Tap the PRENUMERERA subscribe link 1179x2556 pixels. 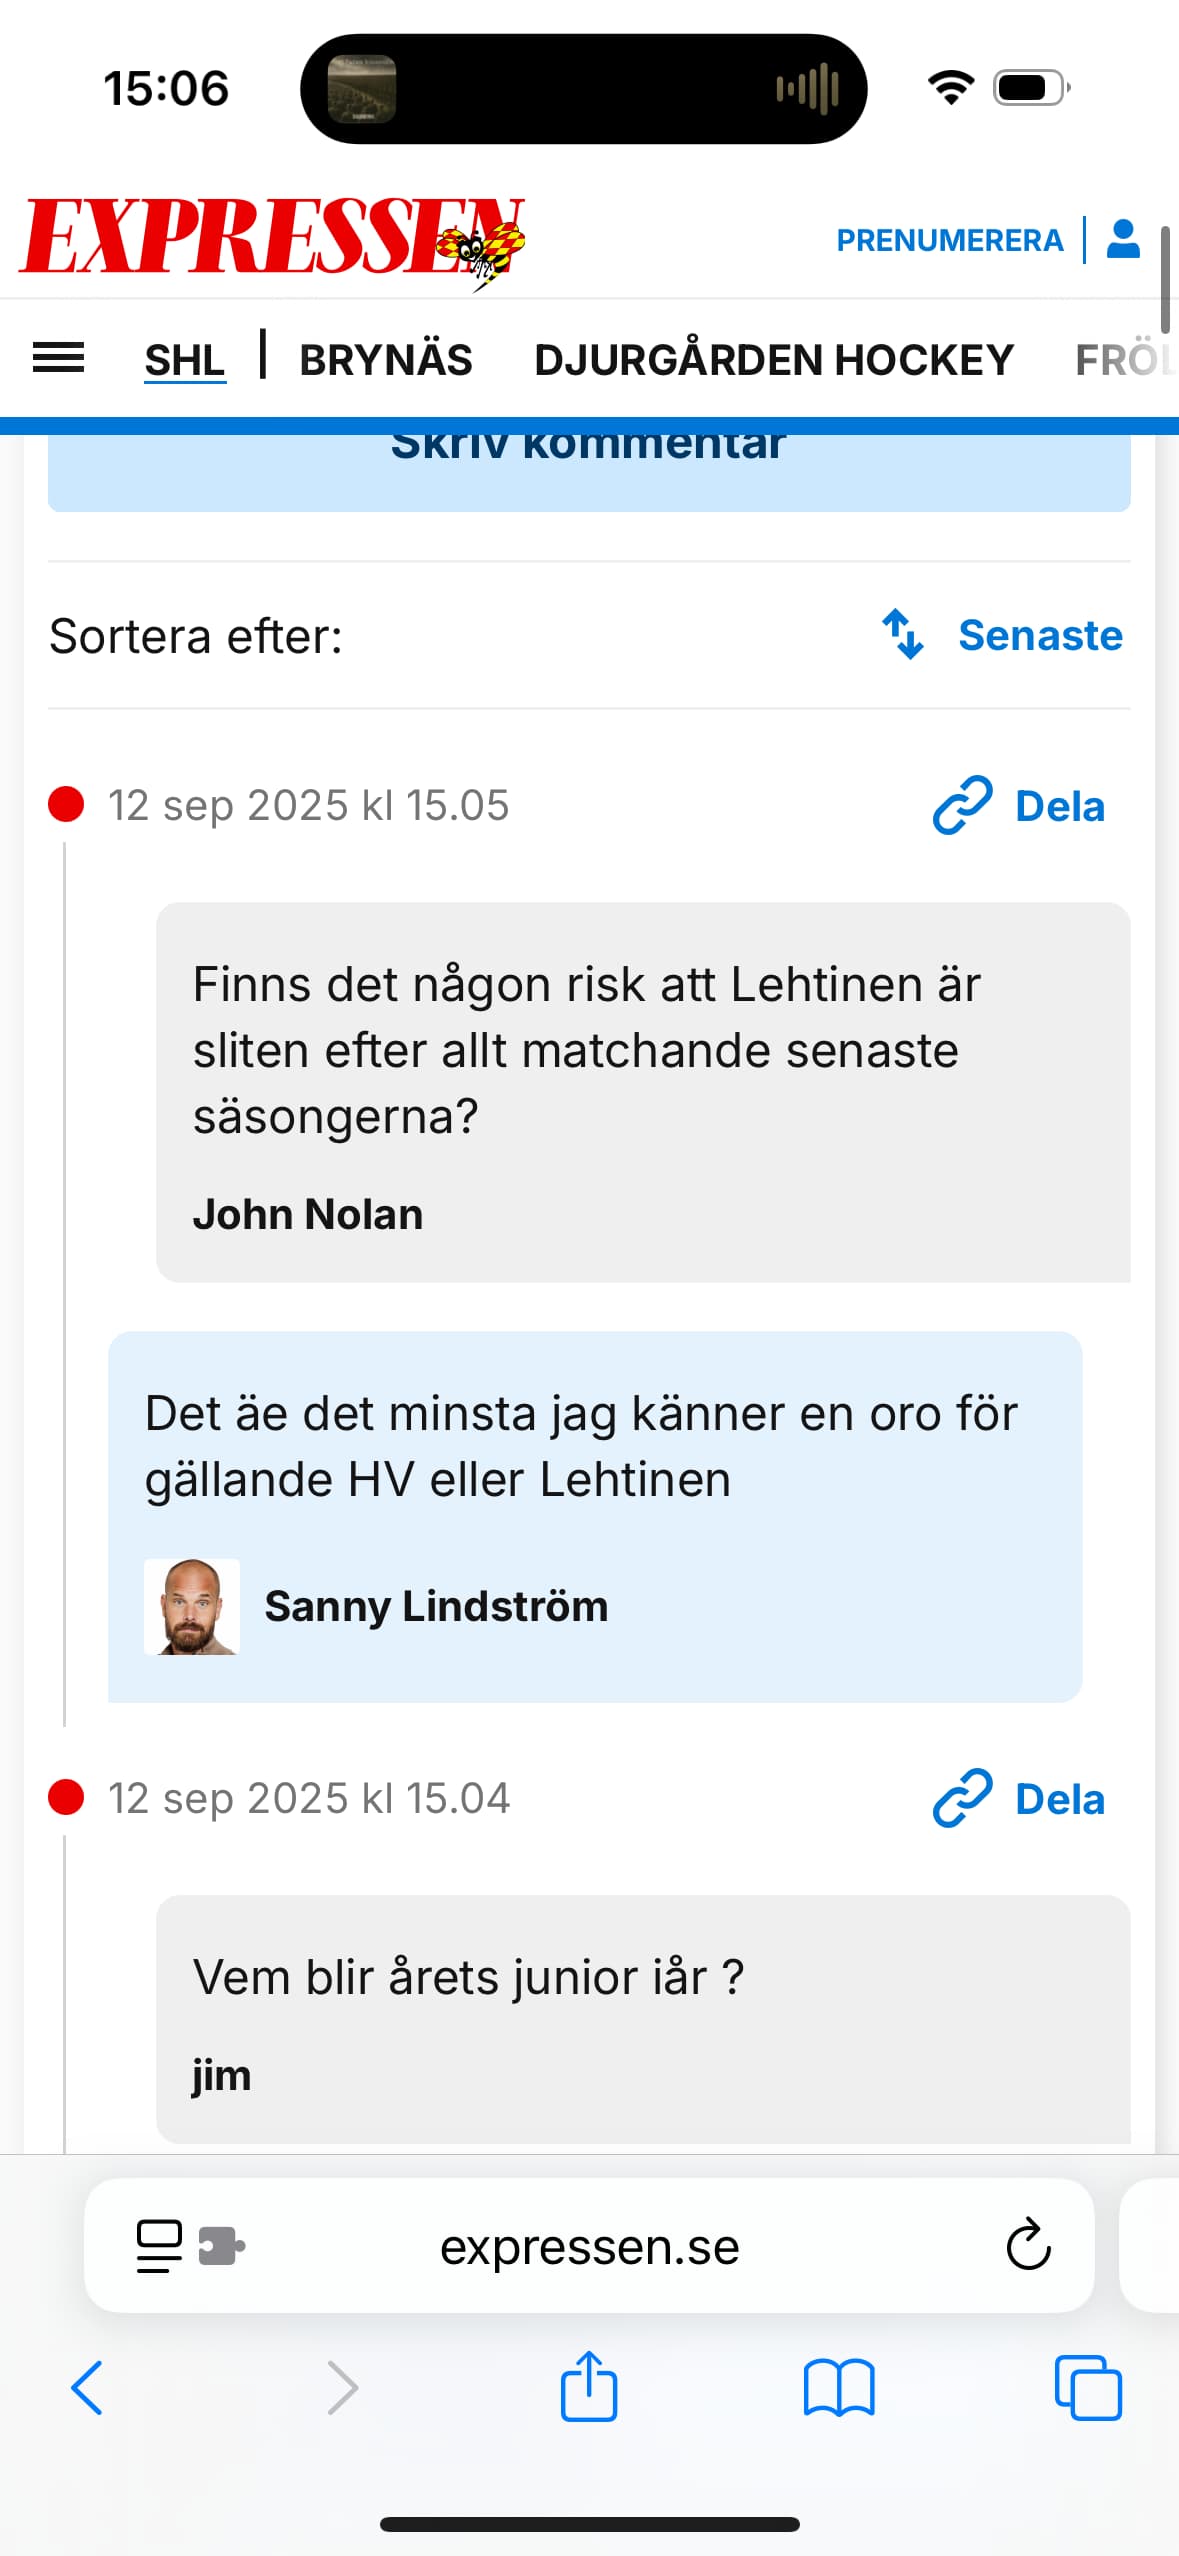coord(949,240)
